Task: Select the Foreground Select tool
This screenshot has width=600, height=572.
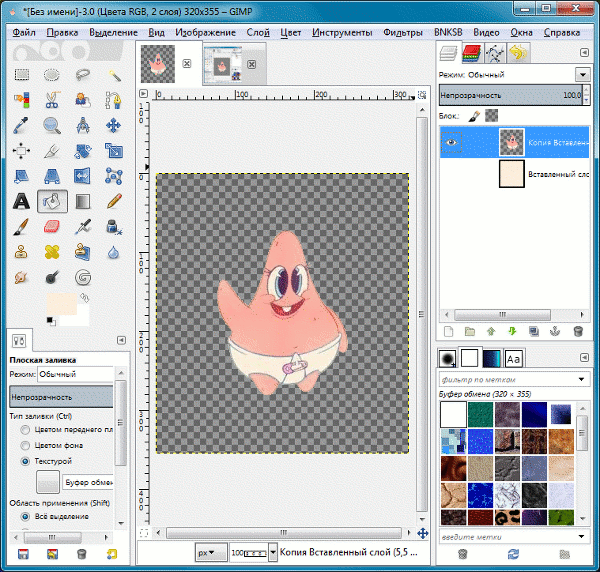Action: 83,99
